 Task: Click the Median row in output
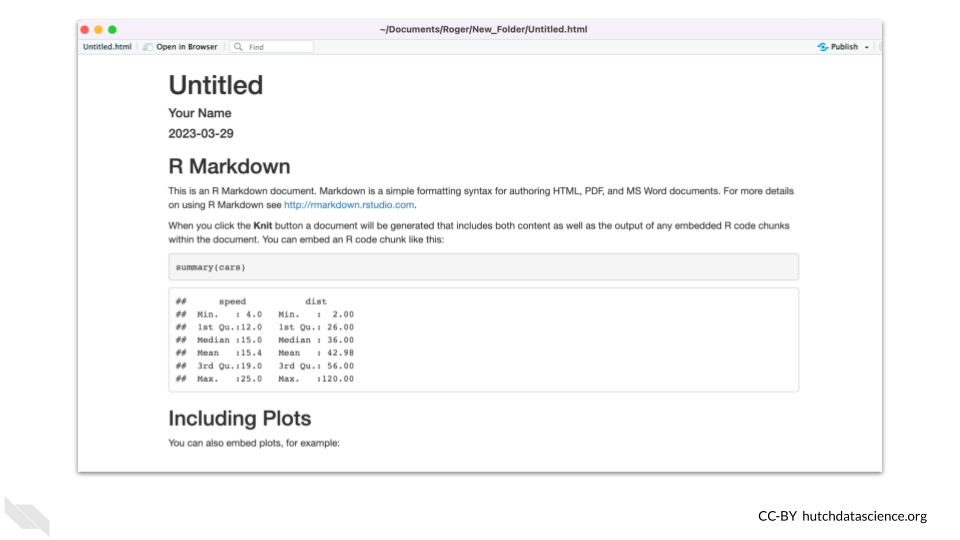click(x=264, y=340)
